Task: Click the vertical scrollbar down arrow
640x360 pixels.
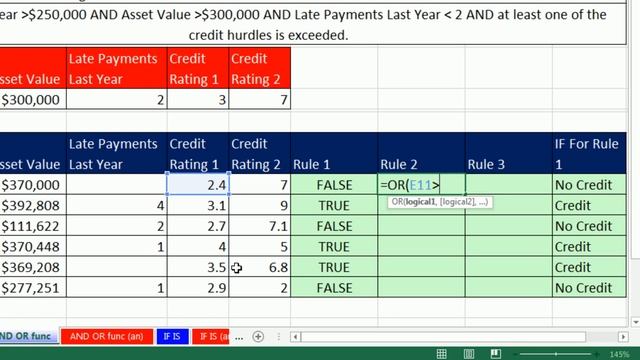Action: [636, 322]
